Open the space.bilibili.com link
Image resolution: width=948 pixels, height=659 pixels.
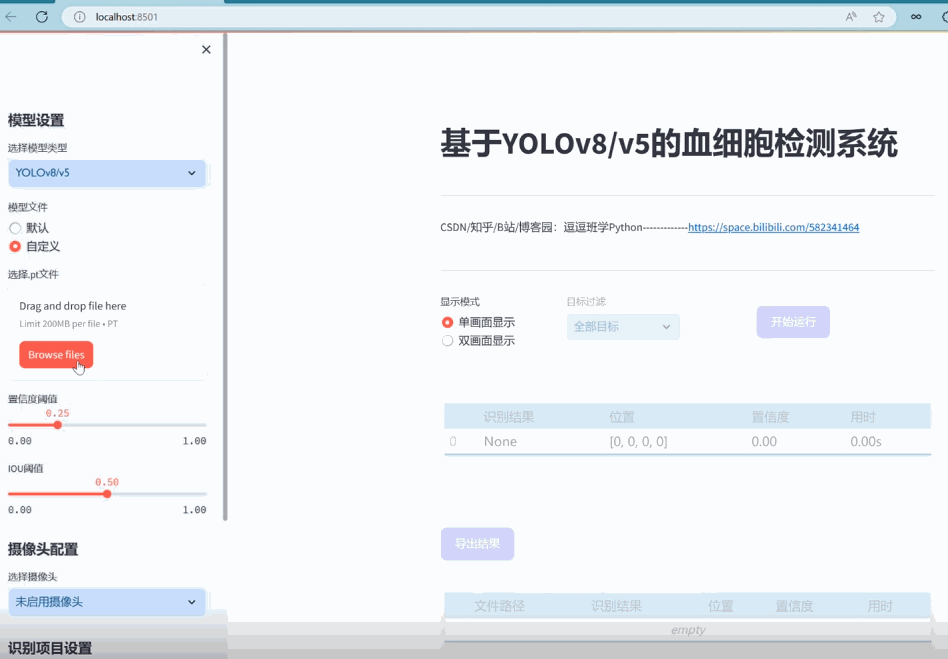773,227
